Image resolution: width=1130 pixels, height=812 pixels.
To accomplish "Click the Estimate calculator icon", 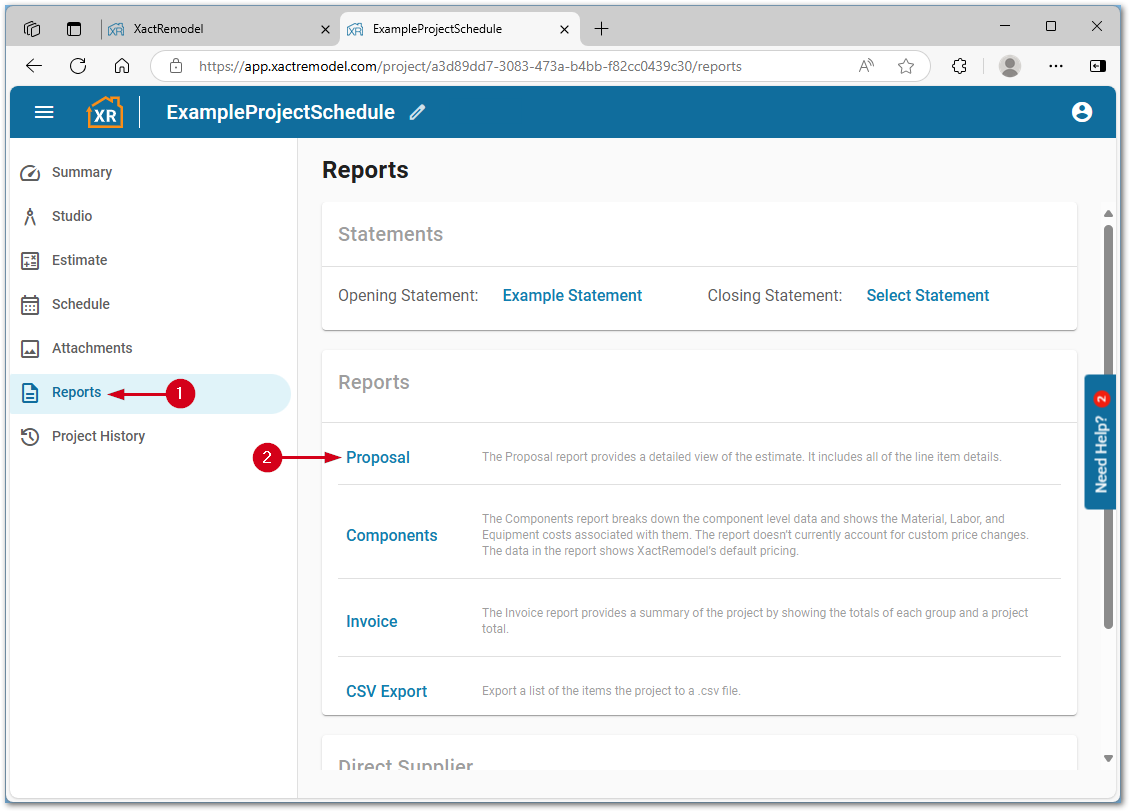I will (x=30, y=261).
